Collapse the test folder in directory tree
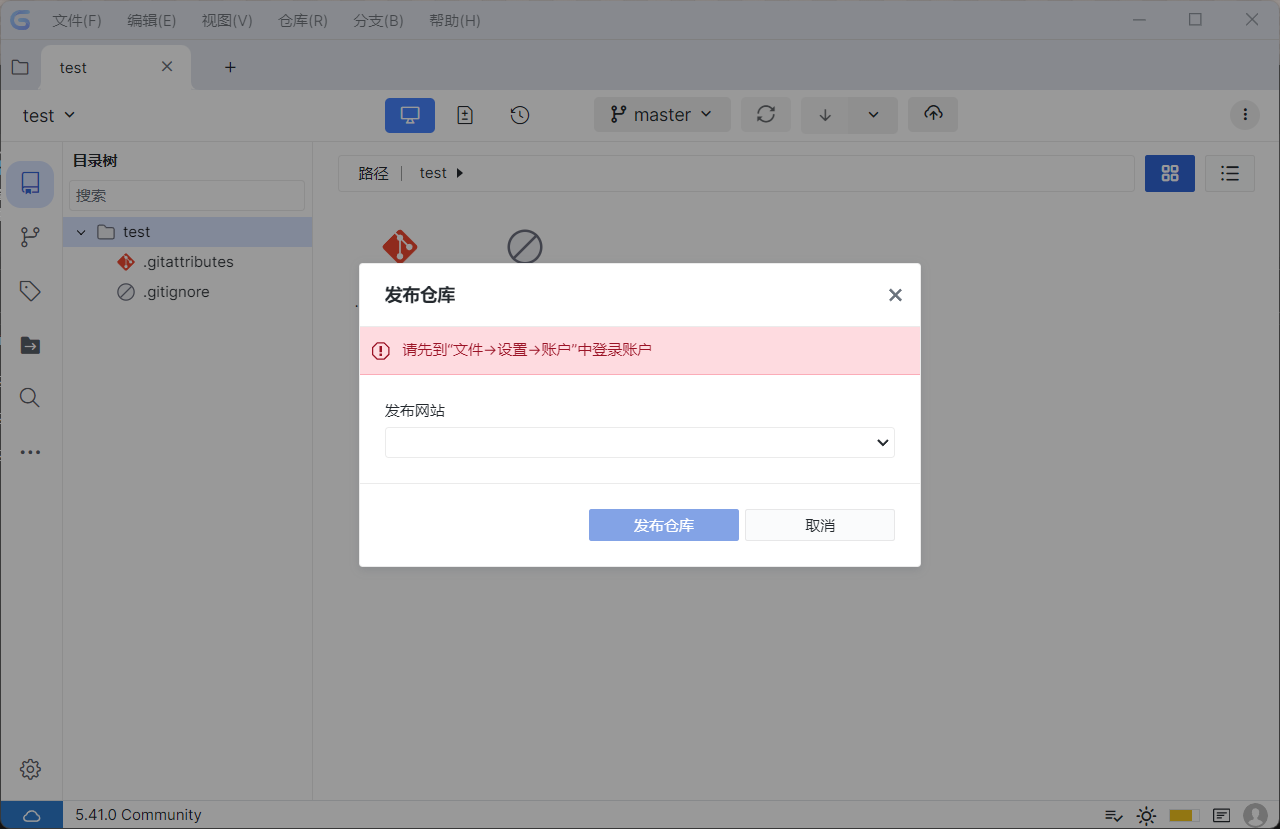This screenshot has width=1280, height=829. click(x=81, y=231)
